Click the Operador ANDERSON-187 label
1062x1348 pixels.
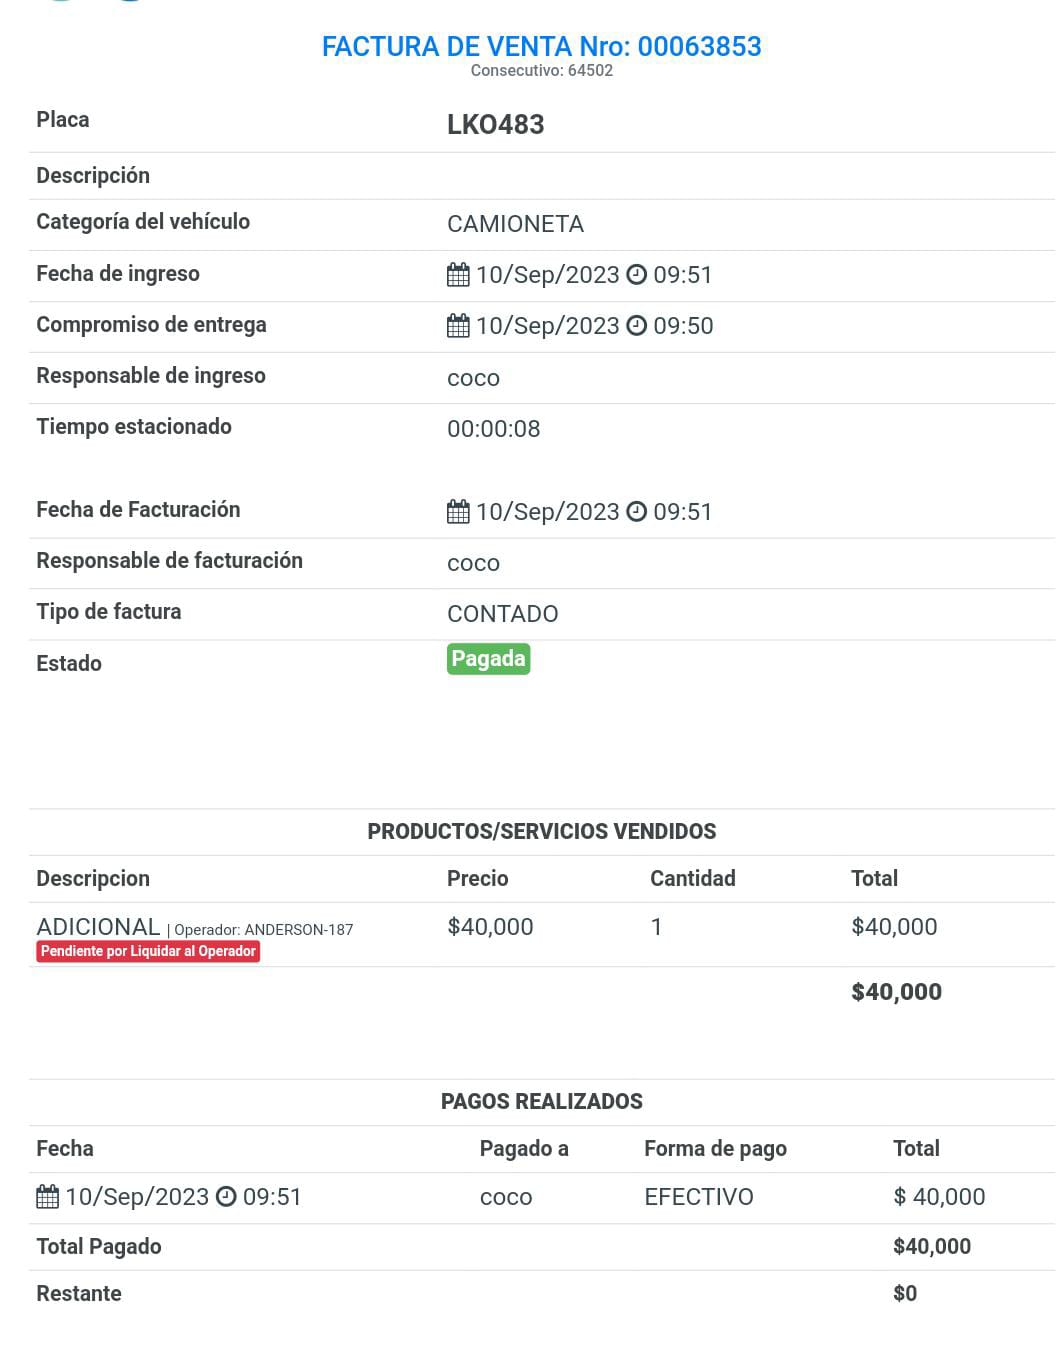263,930
